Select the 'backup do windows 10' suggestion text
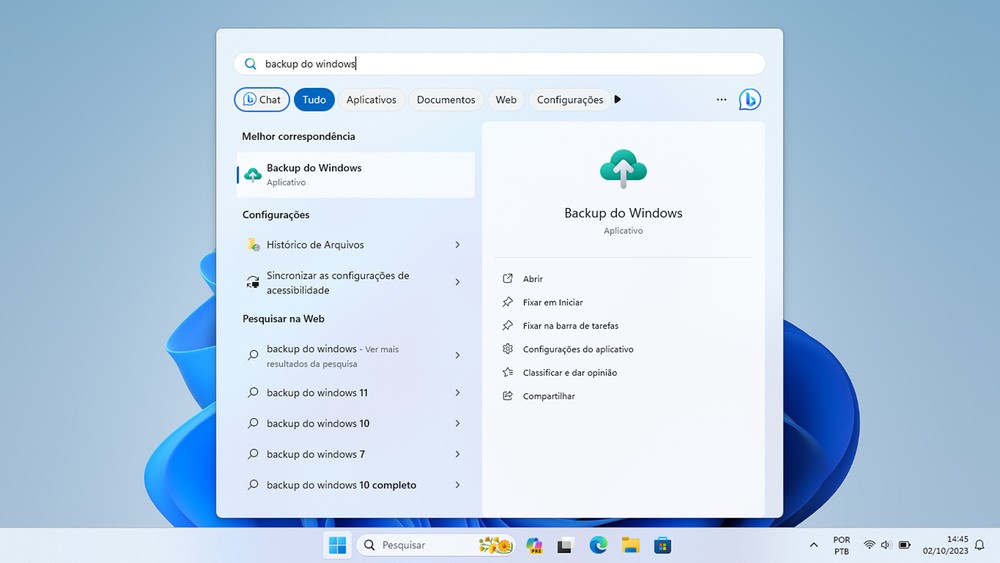Viewport: 1000px width, 563px height. 318,423
